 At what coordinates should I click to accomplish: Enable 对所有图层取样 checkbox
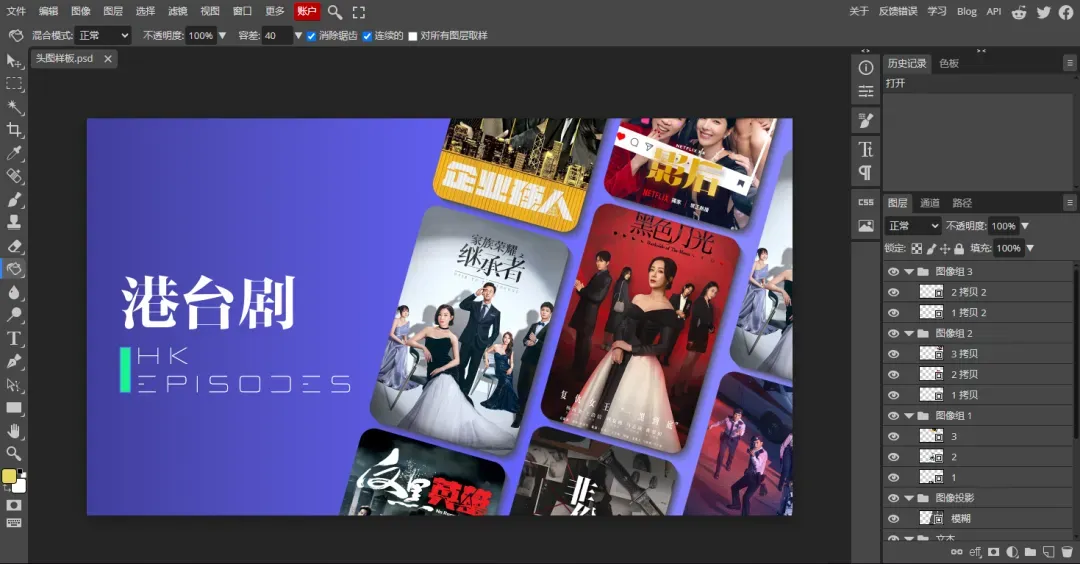(x=413, y=36)
